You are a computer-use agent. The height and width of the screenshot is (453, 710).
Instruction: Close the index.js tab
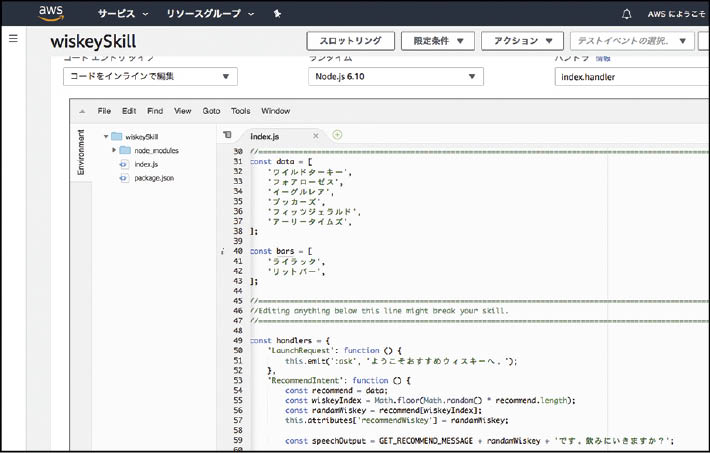pos(316,135)
